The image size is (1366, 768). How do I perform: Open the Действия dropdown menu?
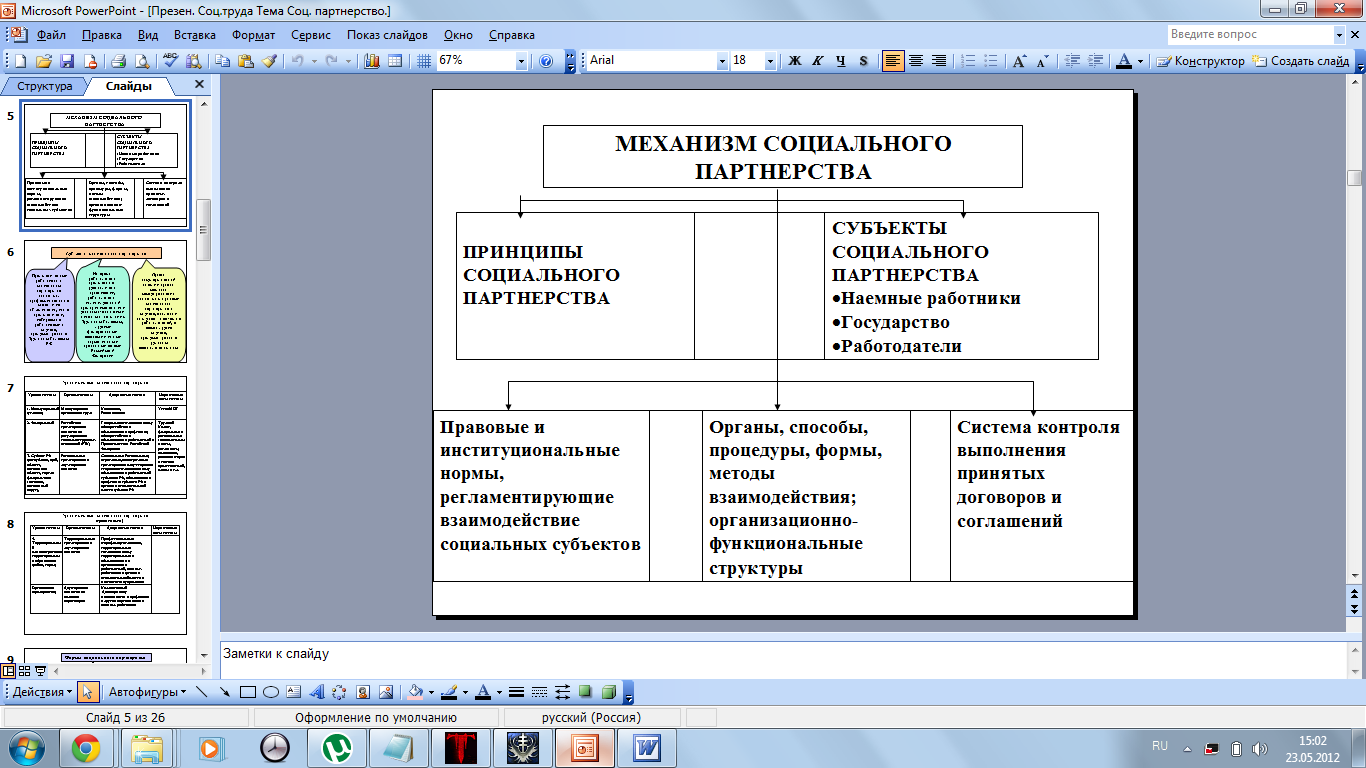point(42,692)
